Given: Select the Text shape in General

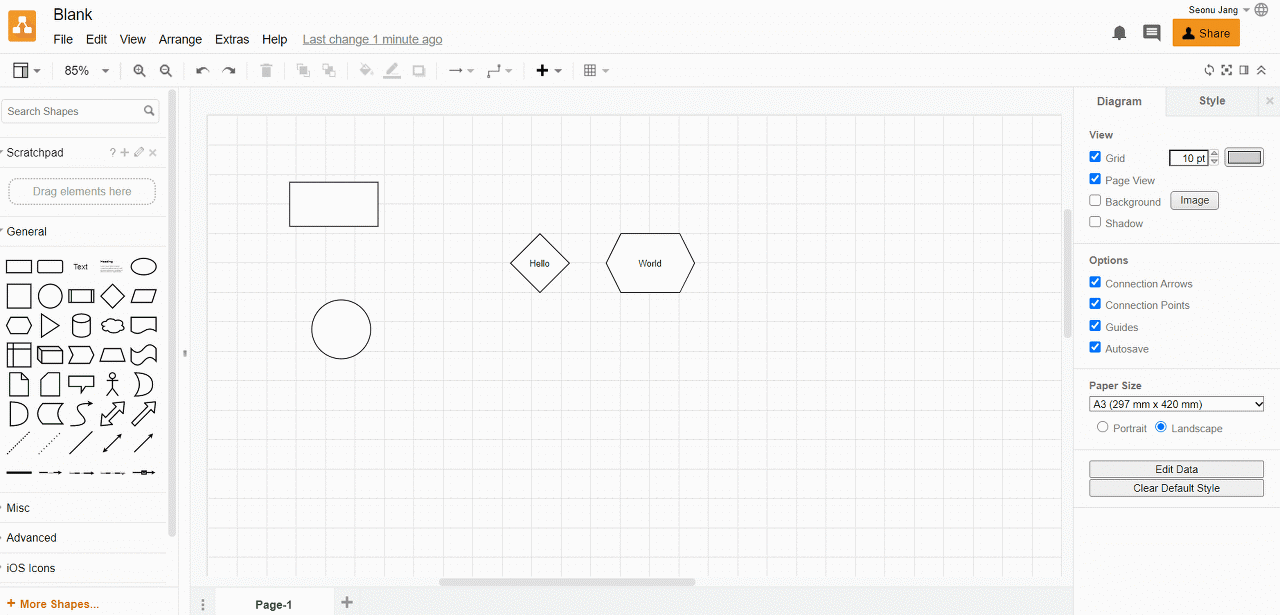Looking at the screenshot, I should click(x=81, y=267).
